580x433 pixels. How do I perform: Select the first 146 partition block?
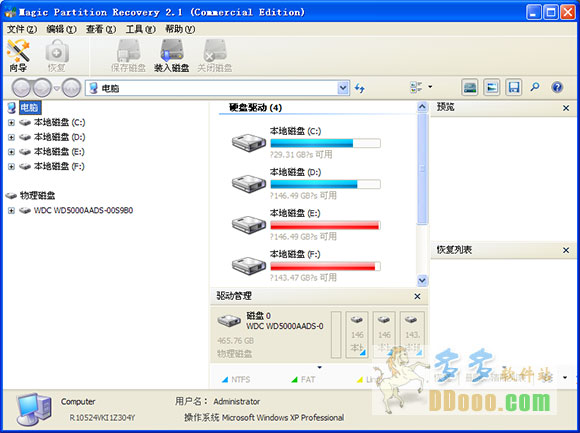357,335
